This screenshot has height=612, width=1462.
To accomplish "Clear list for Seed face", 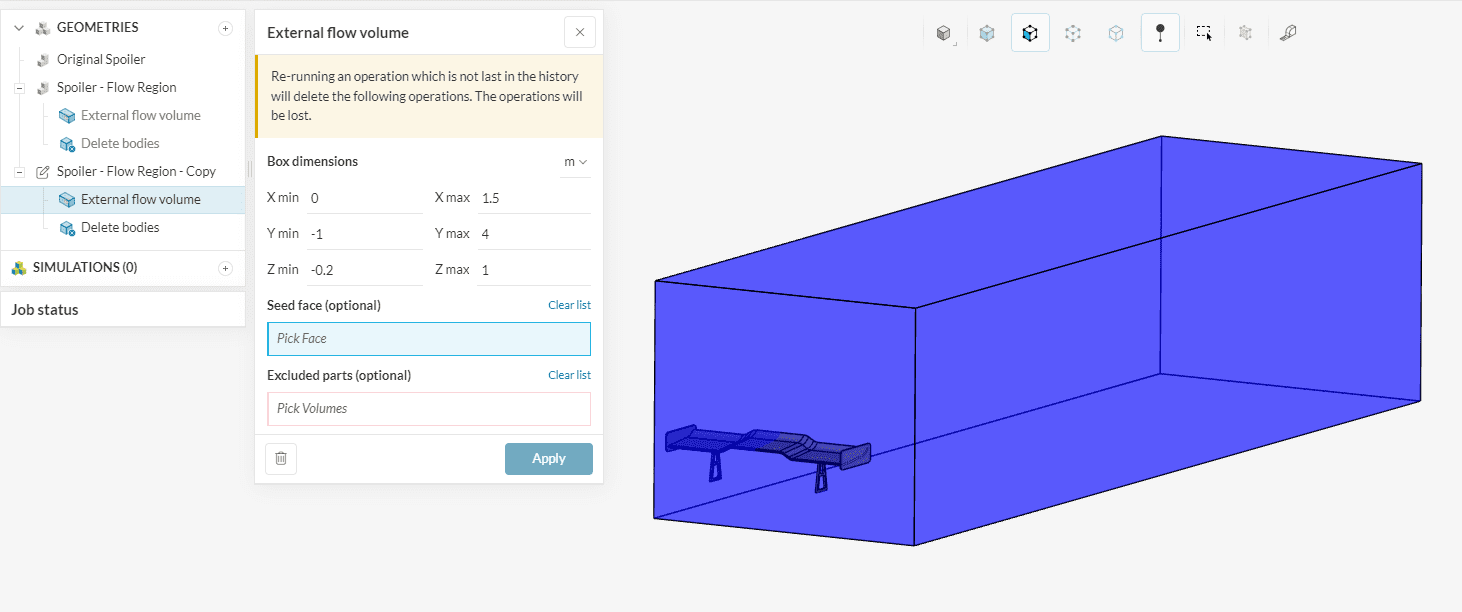I will click(x=569, y=305).
